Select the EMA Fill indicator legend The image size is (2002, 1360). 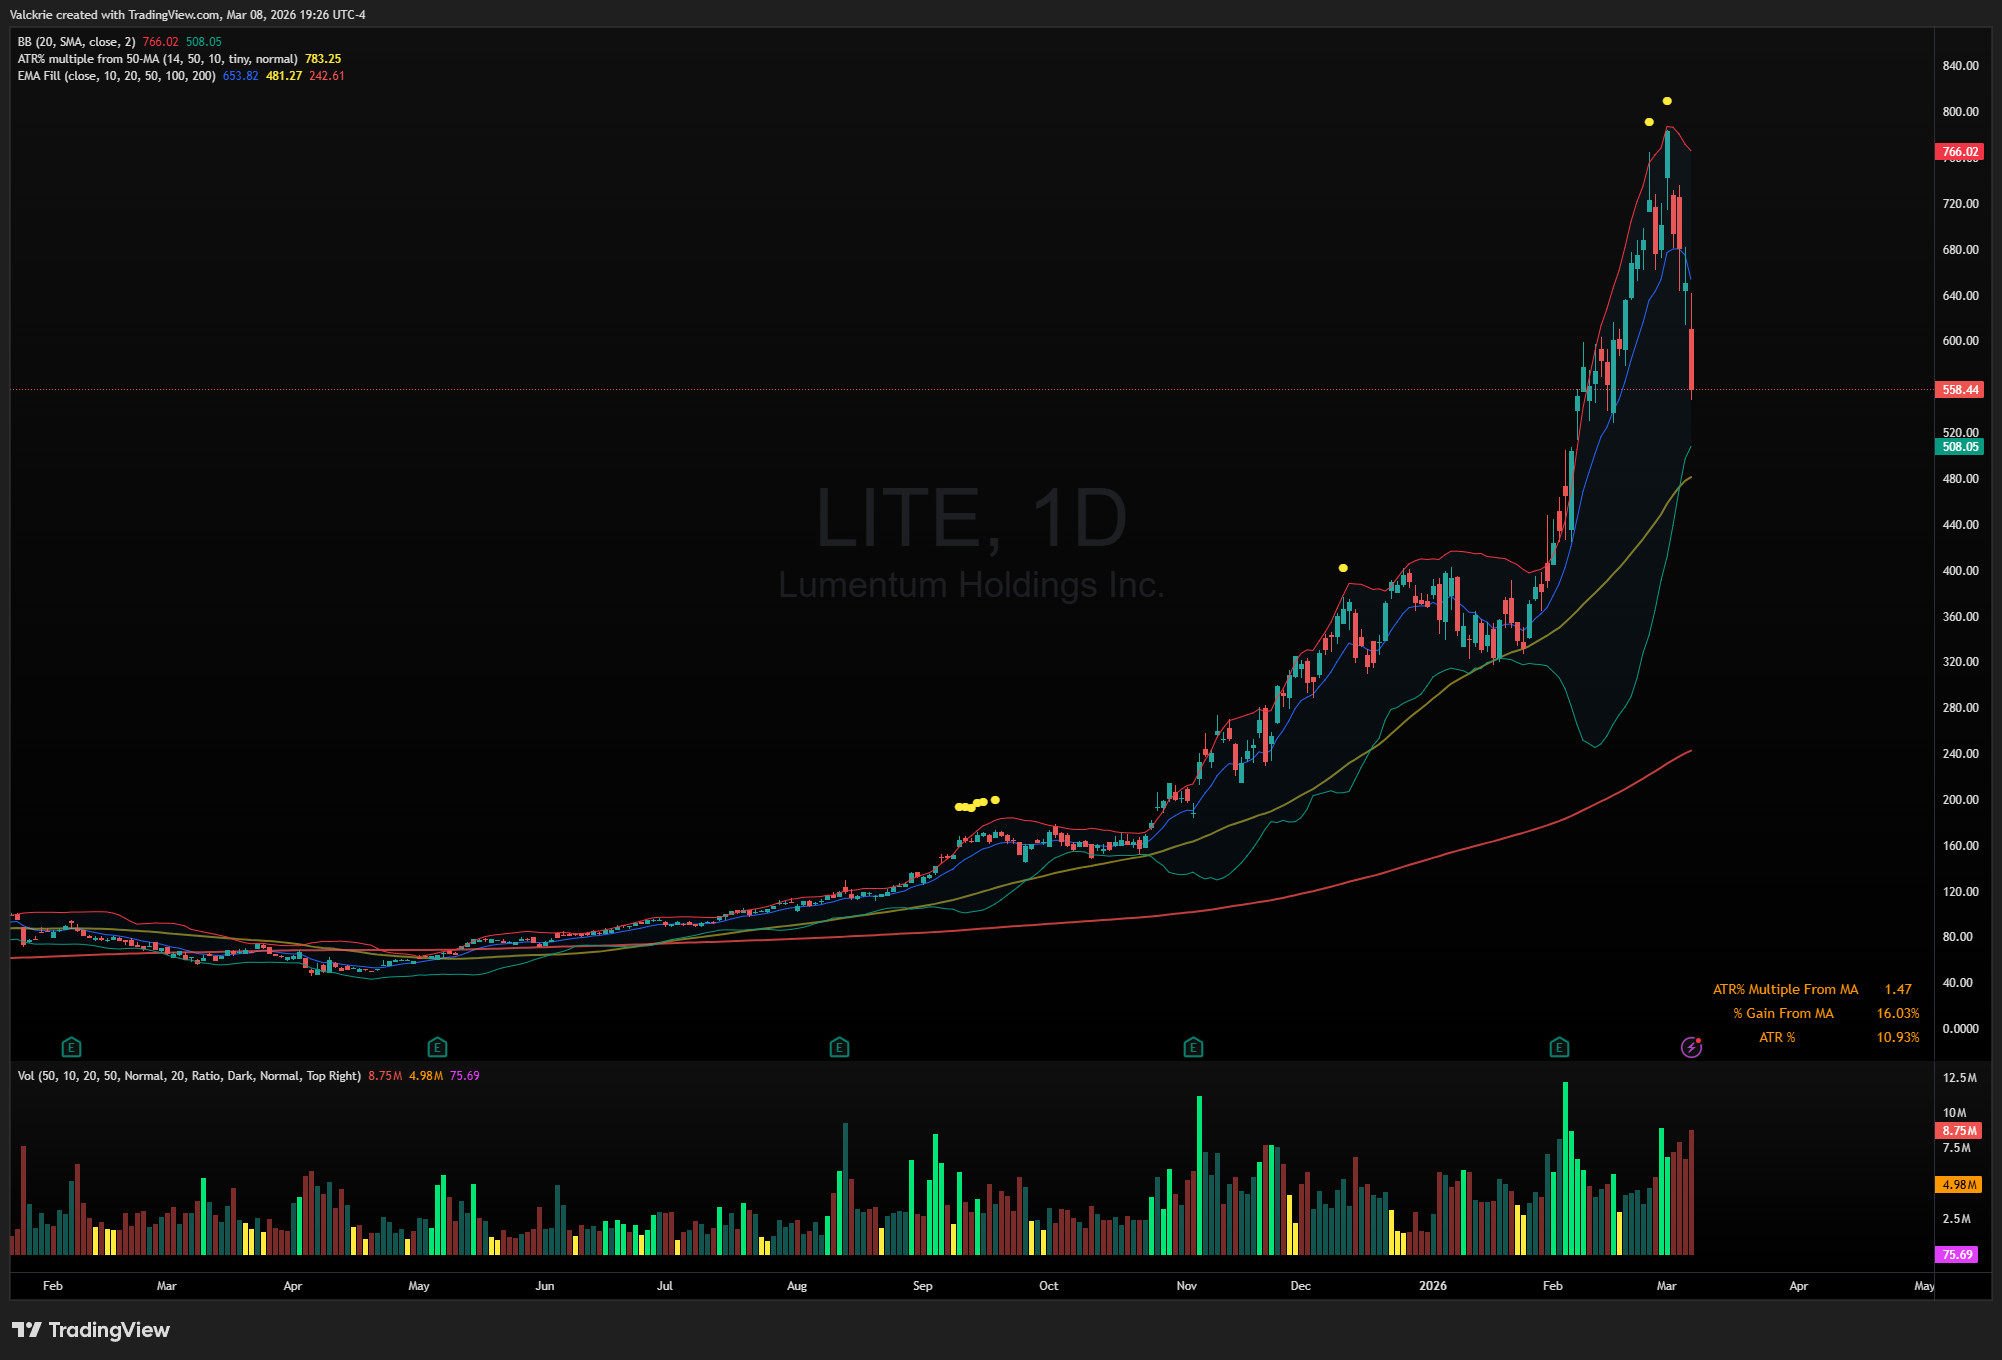click(116, 76)
